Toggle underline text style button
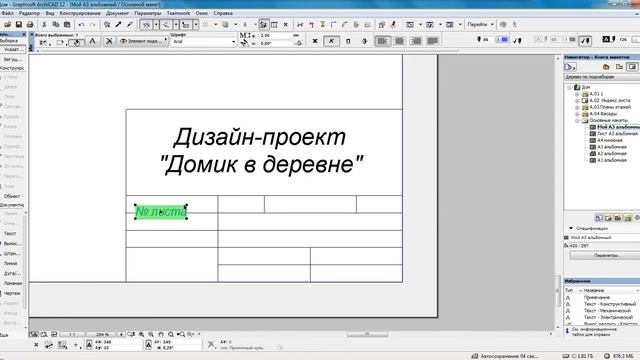640x360 pixels. (x=348, y=41)
